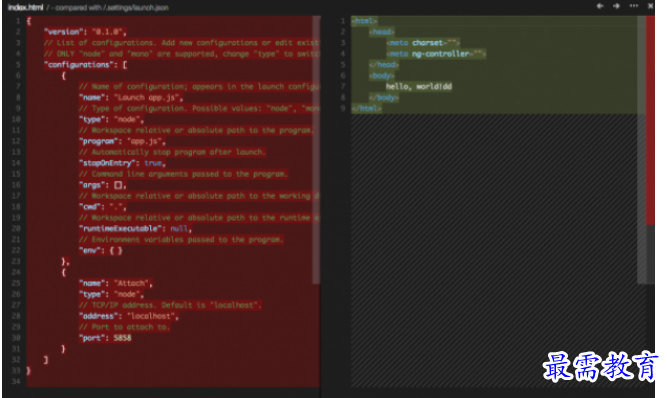Go to previous change with left arrow icon
This screenshot has height=398, width=667.
pyautogui.click(x=600, y=6)
